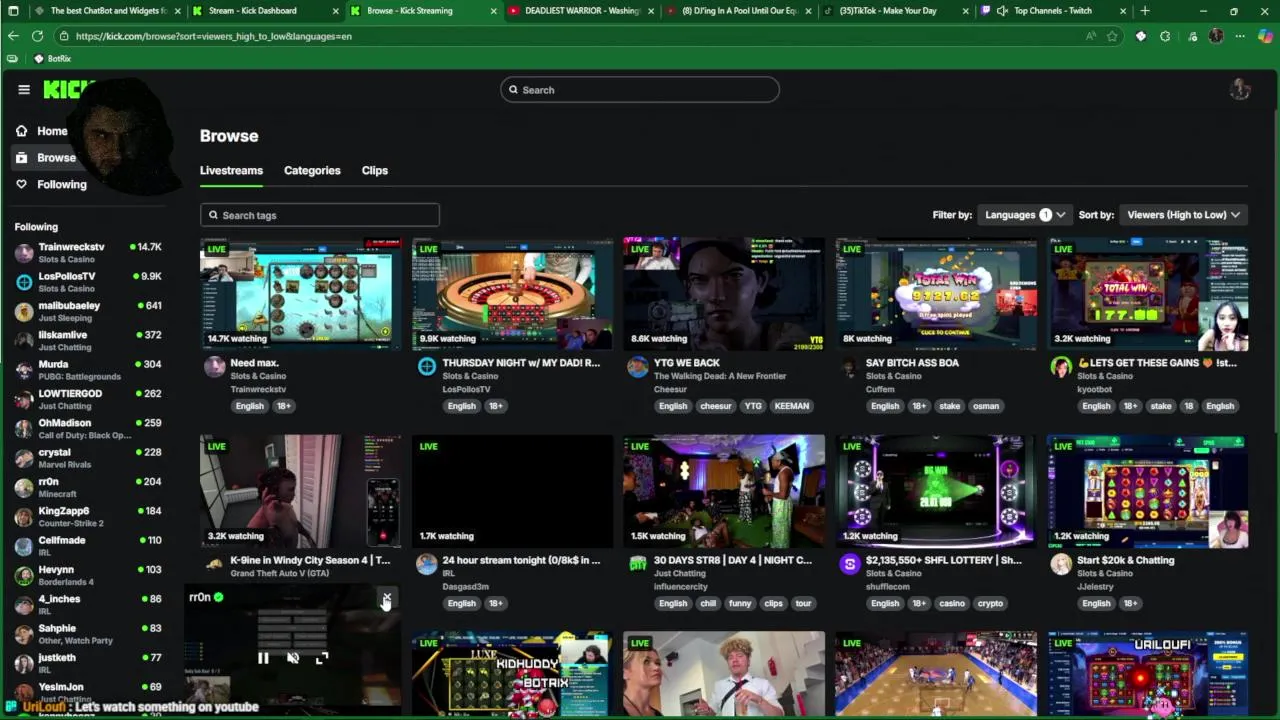Screen dimensions: 1280x720
Task: Switch to the Categories tab
Action: tap(312, 170)
